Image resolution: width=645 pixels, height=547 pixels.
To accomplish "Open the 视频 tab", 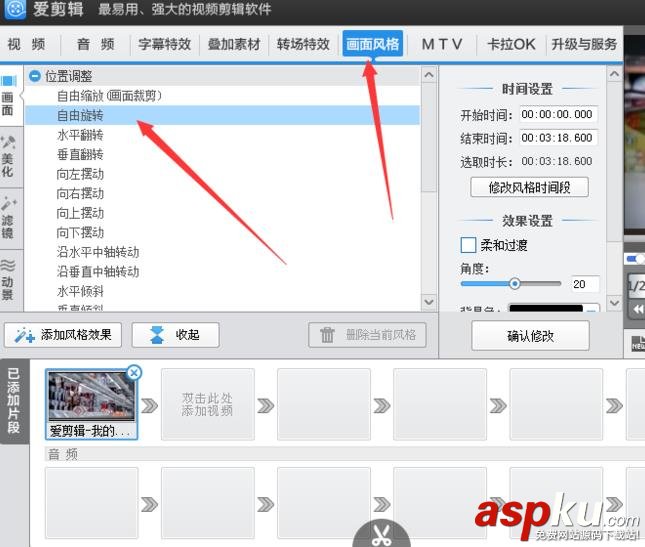I will [26, 44].
